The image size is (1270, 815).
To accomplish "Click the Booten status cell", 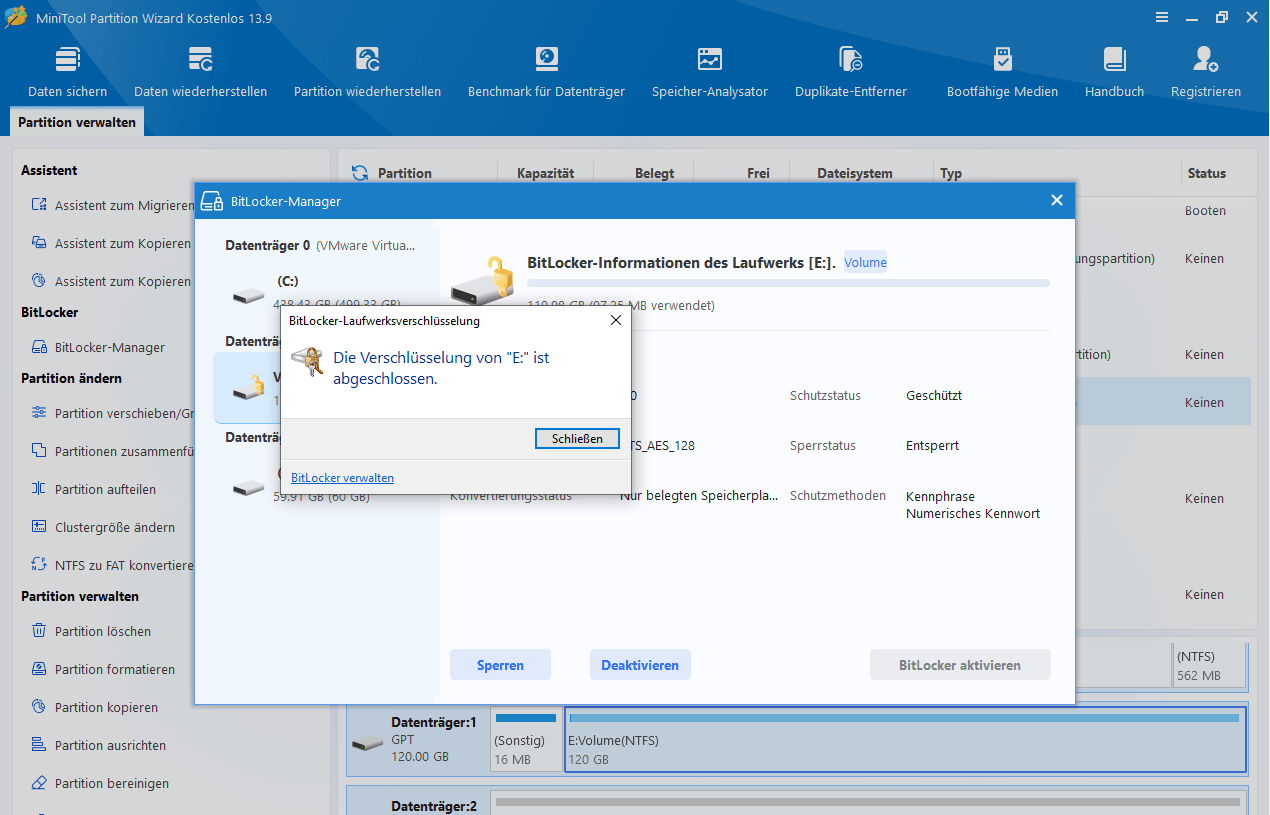I will point(1205,211).
